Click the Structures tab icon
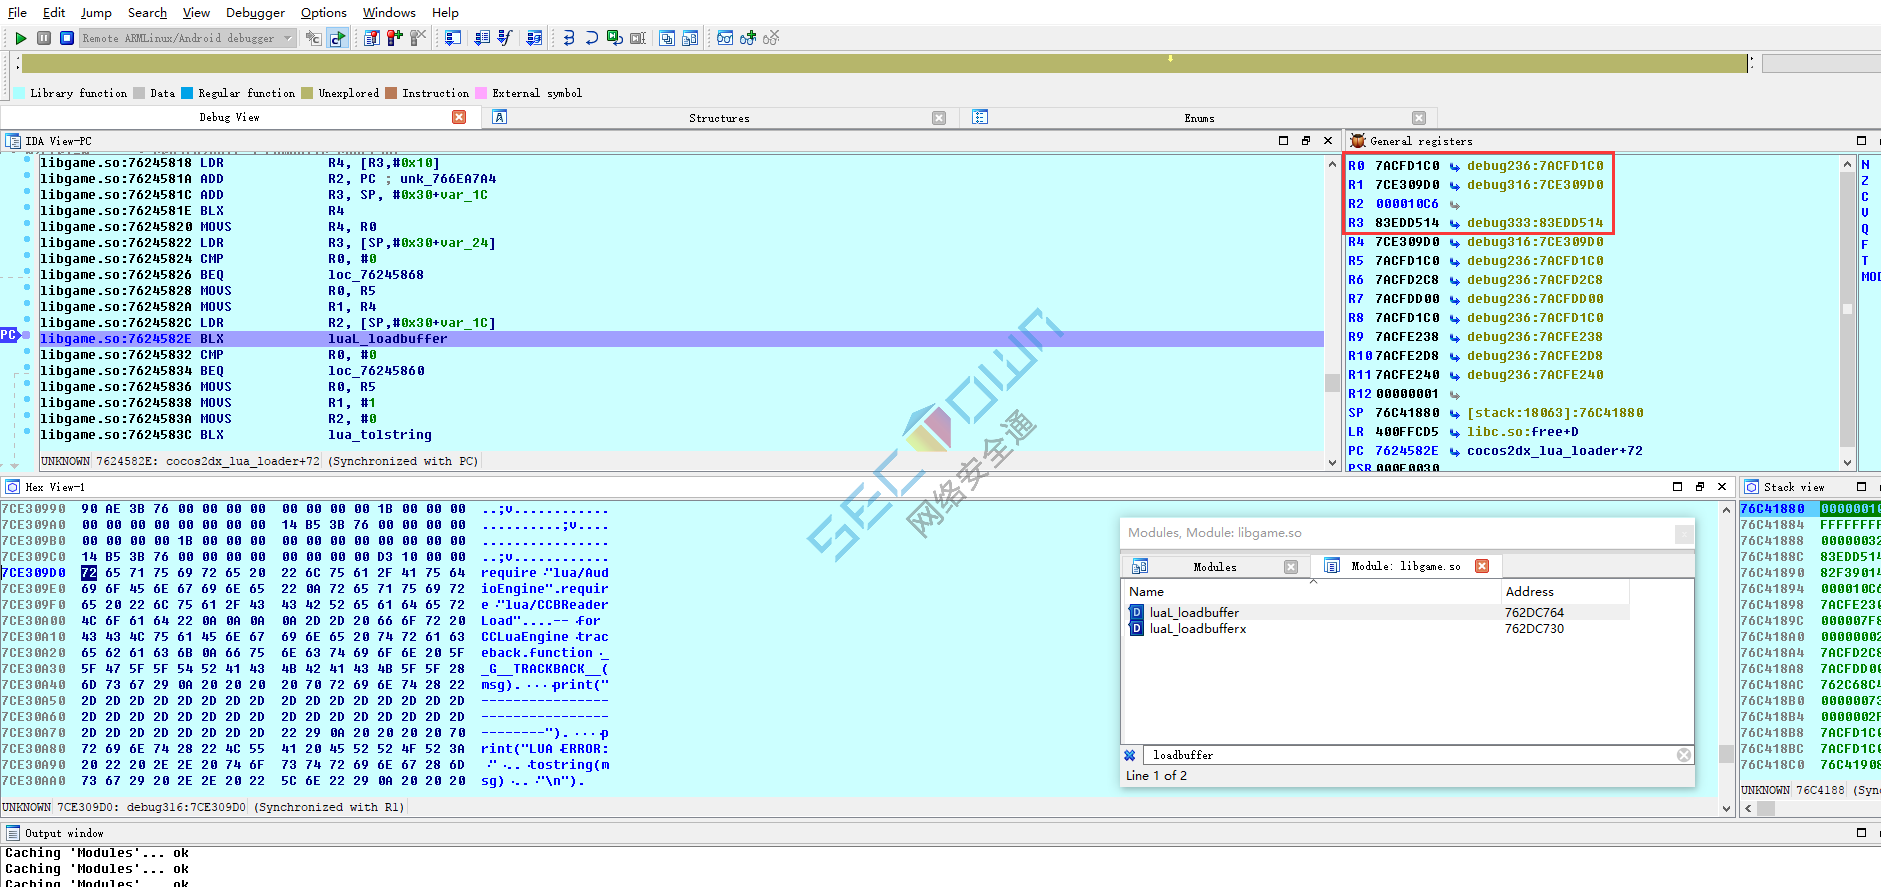This screenshot has height=887, width=1881. click(500, 117)
